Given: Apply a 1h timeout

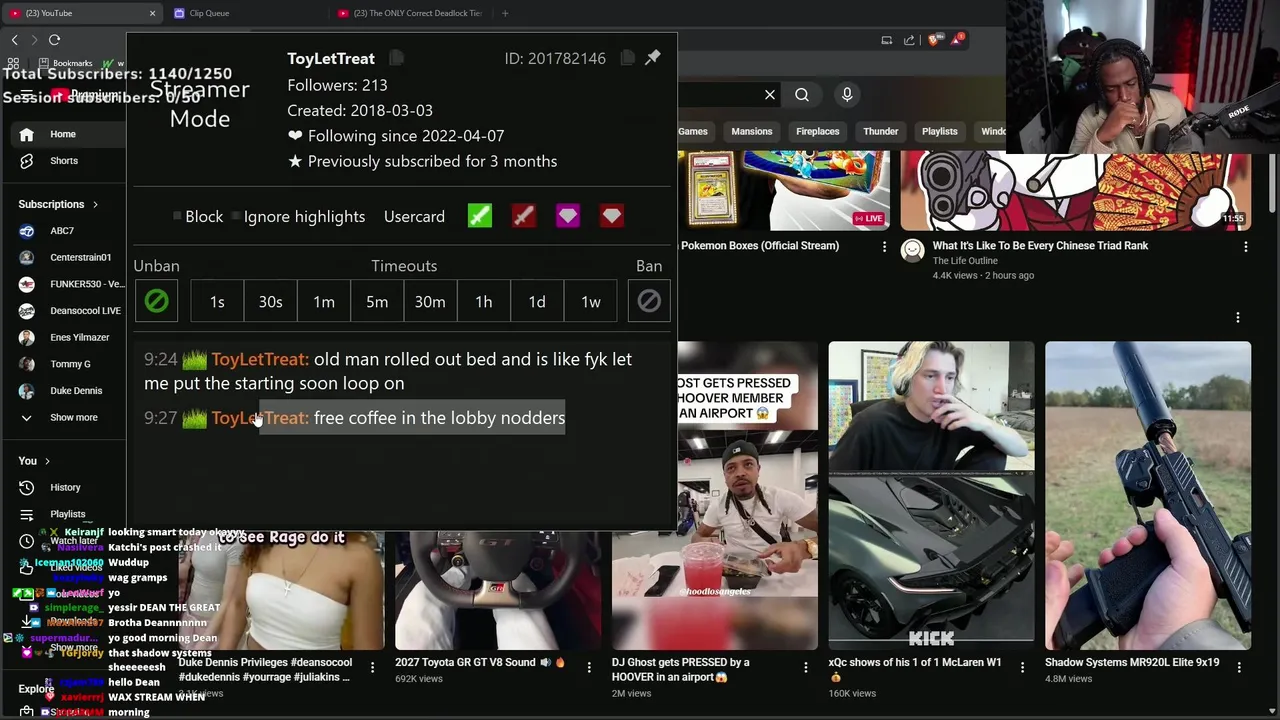Looking at the screenshot, I should (484, 301).
